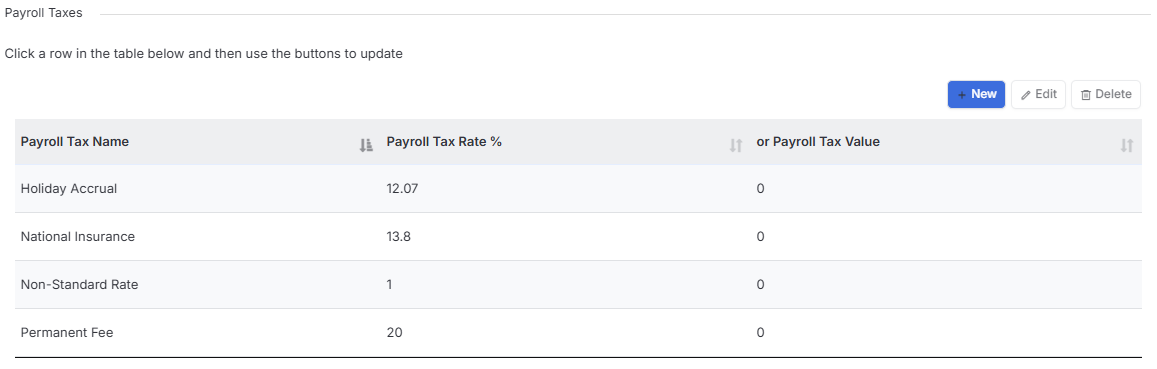The image size is (1157, 369).
Task: Sort by or Payroll Tax Value sort icon
Action: coord(1126,145)
